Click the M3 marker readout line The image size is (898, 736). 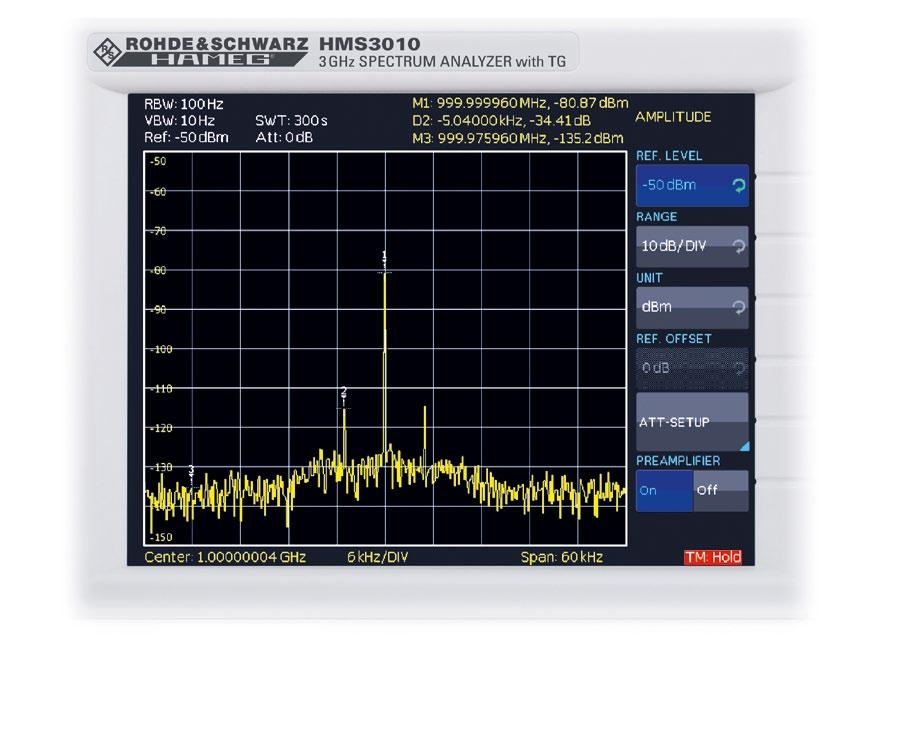[518, 139]
